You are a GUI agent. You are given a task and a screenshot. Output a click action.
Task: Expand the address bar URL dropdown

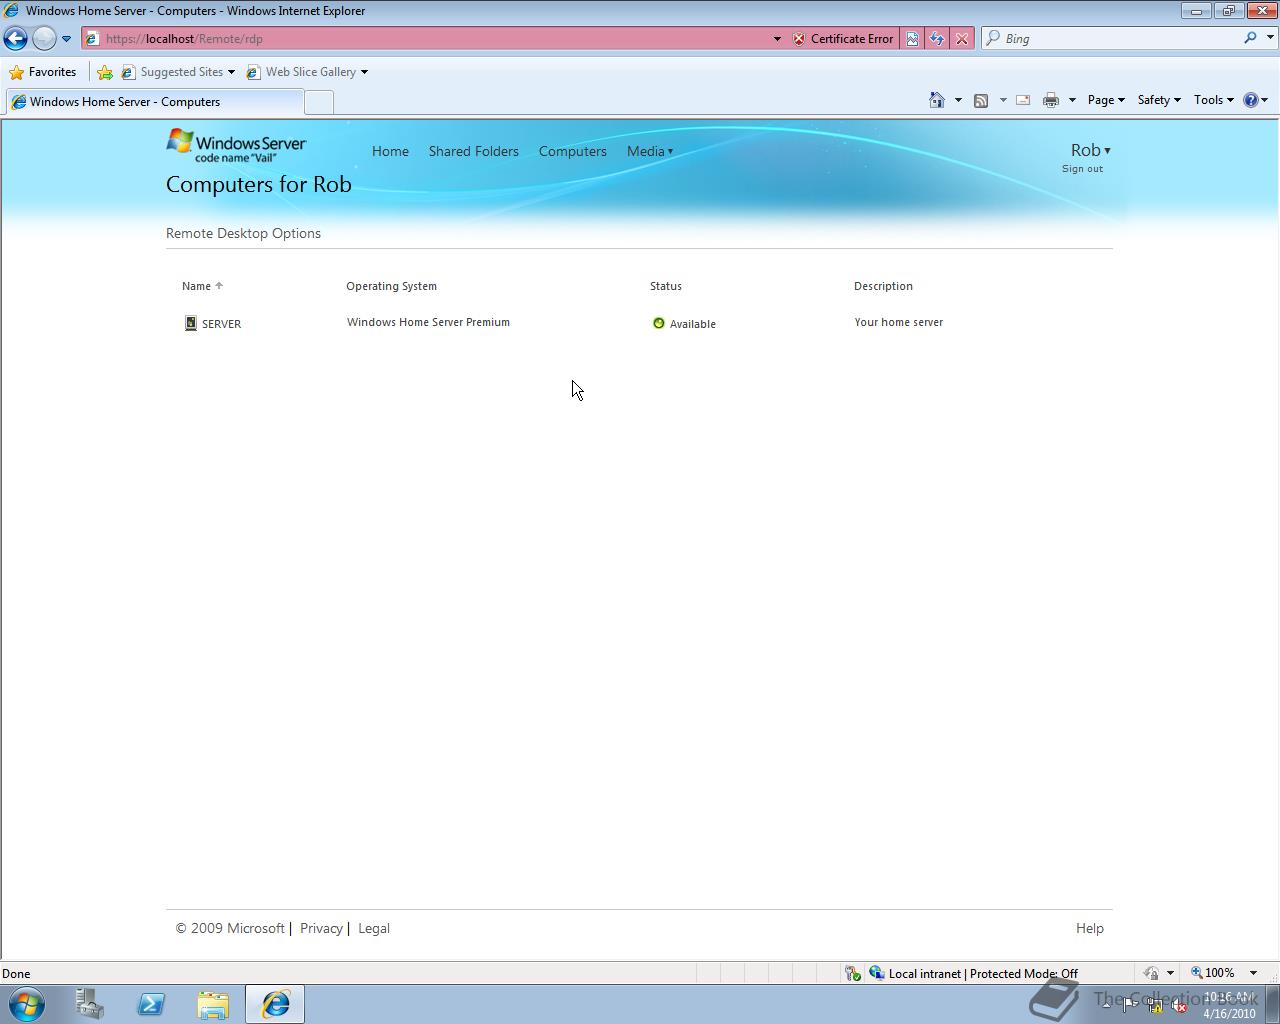click(x=777, y=39)
